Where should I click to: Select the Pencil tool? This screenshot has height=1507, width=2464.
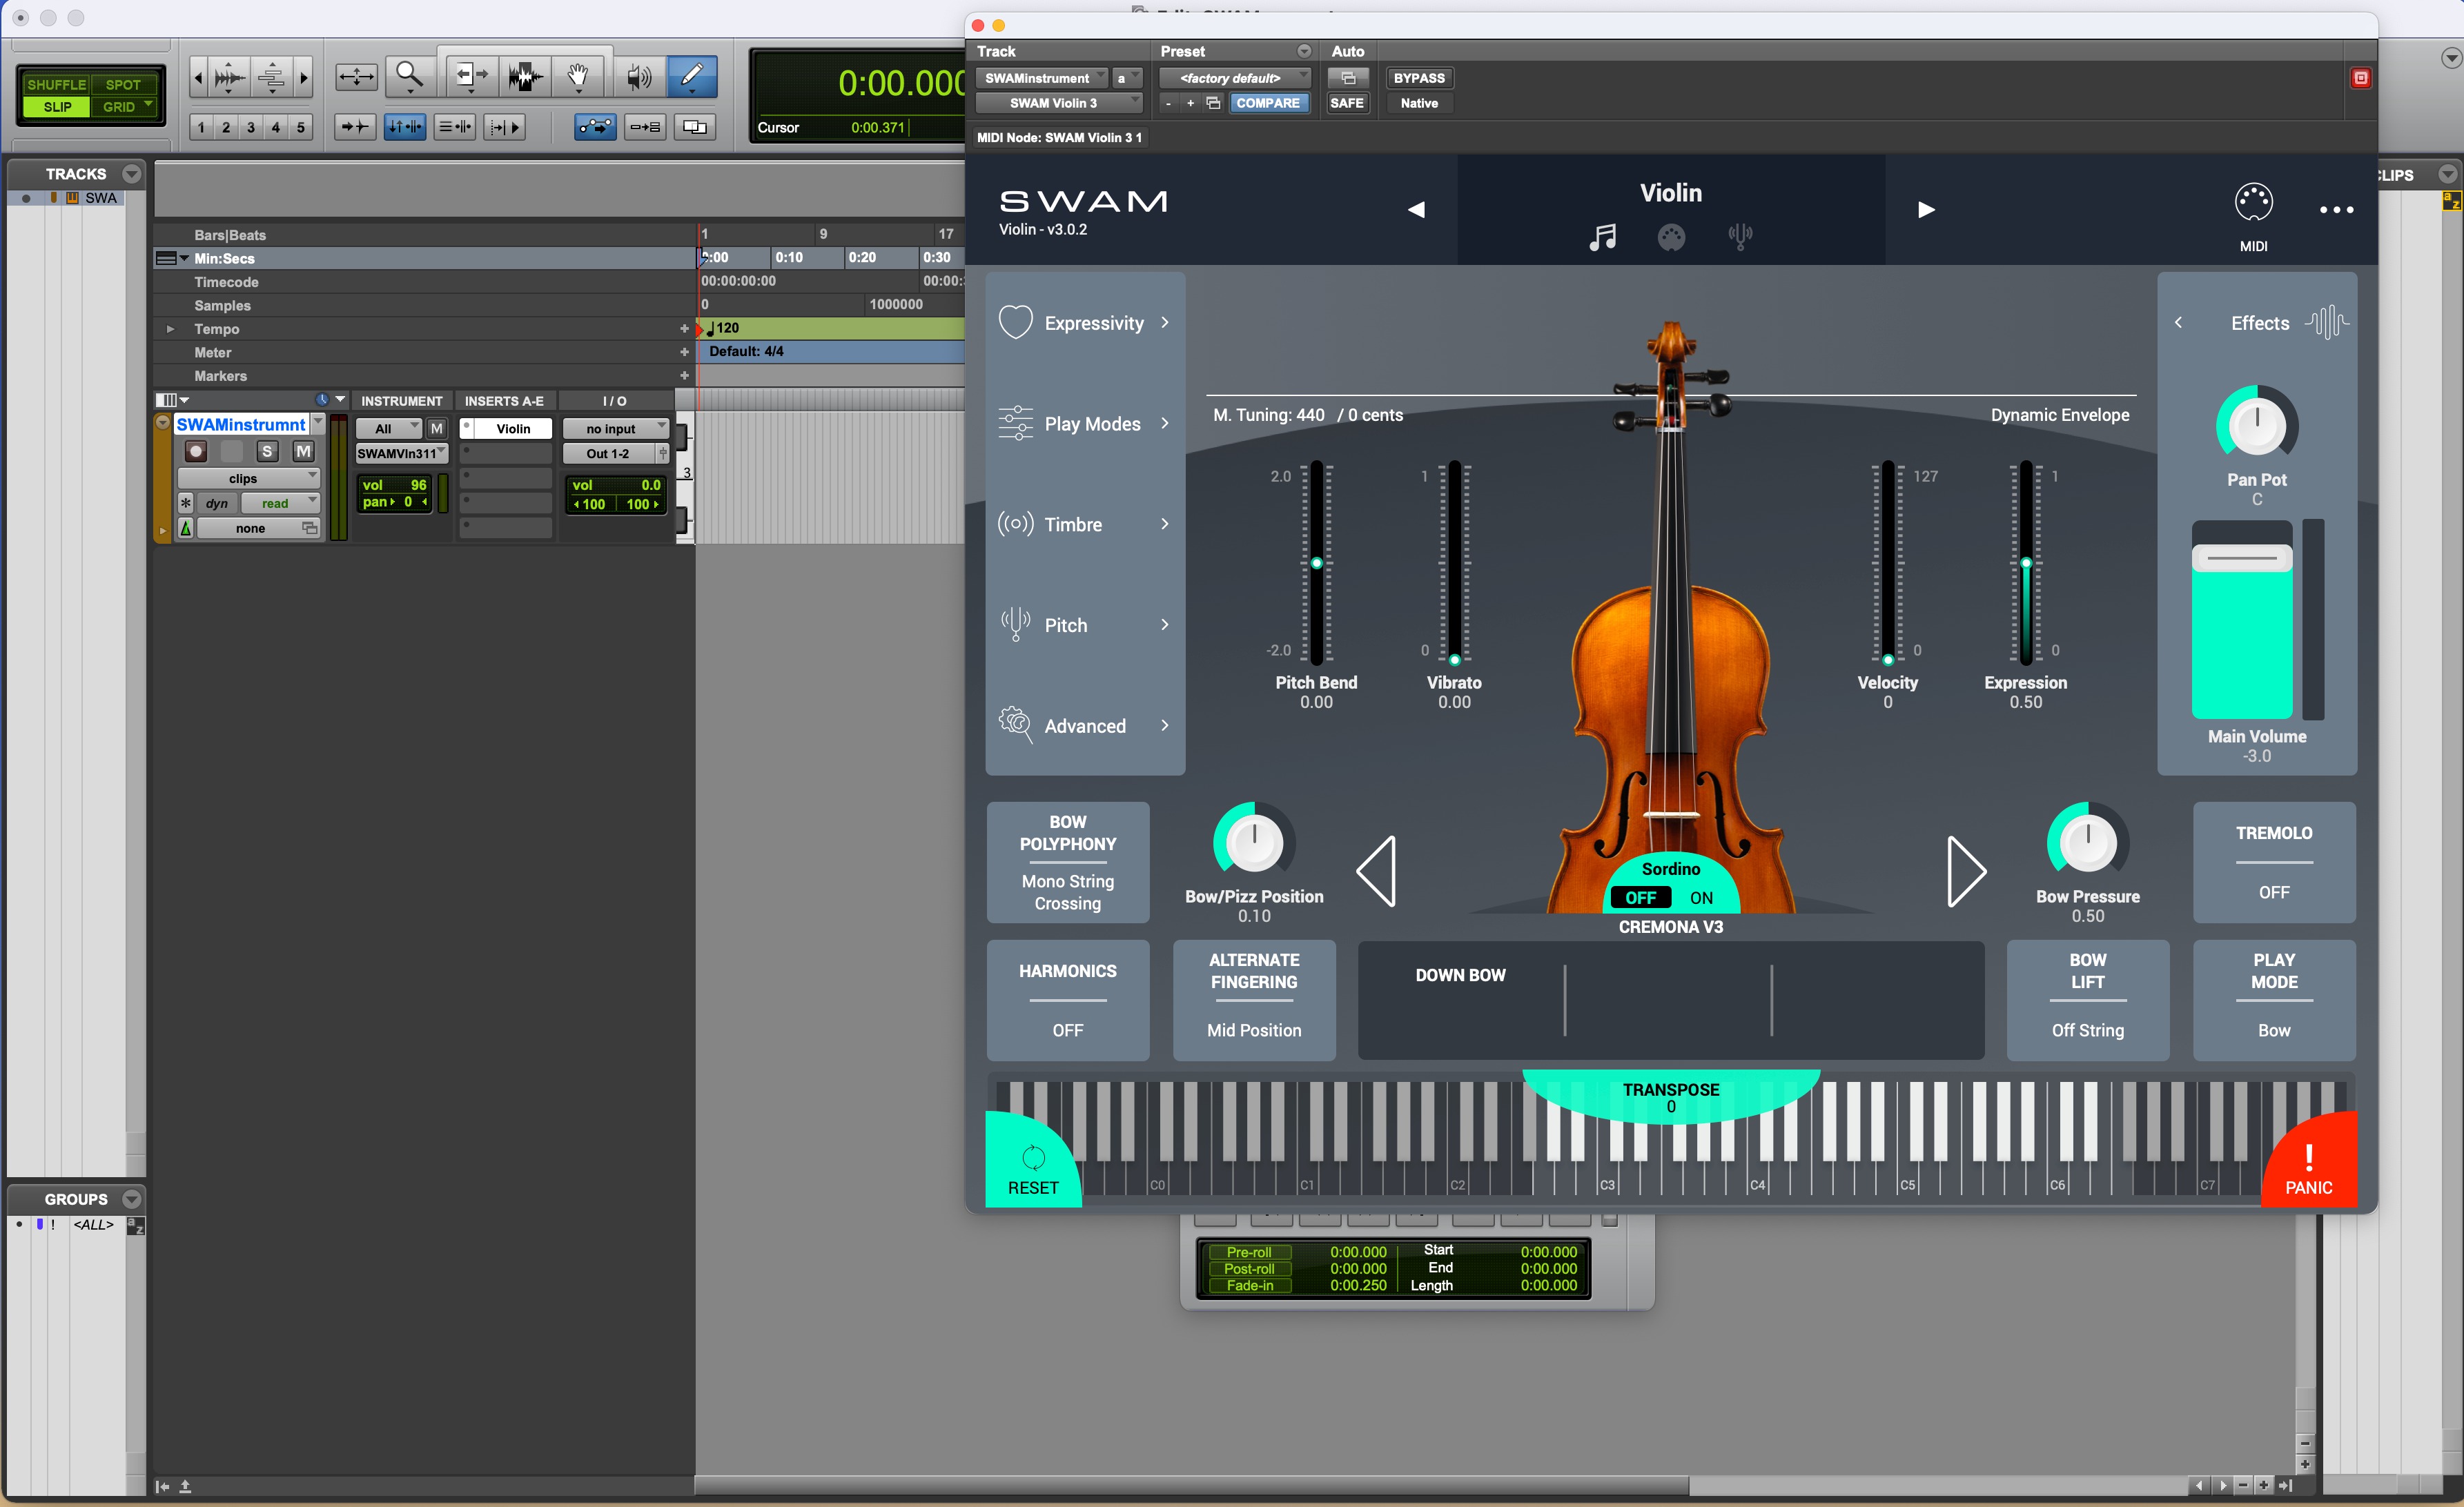pyautogui.click(x=692, y=76)
